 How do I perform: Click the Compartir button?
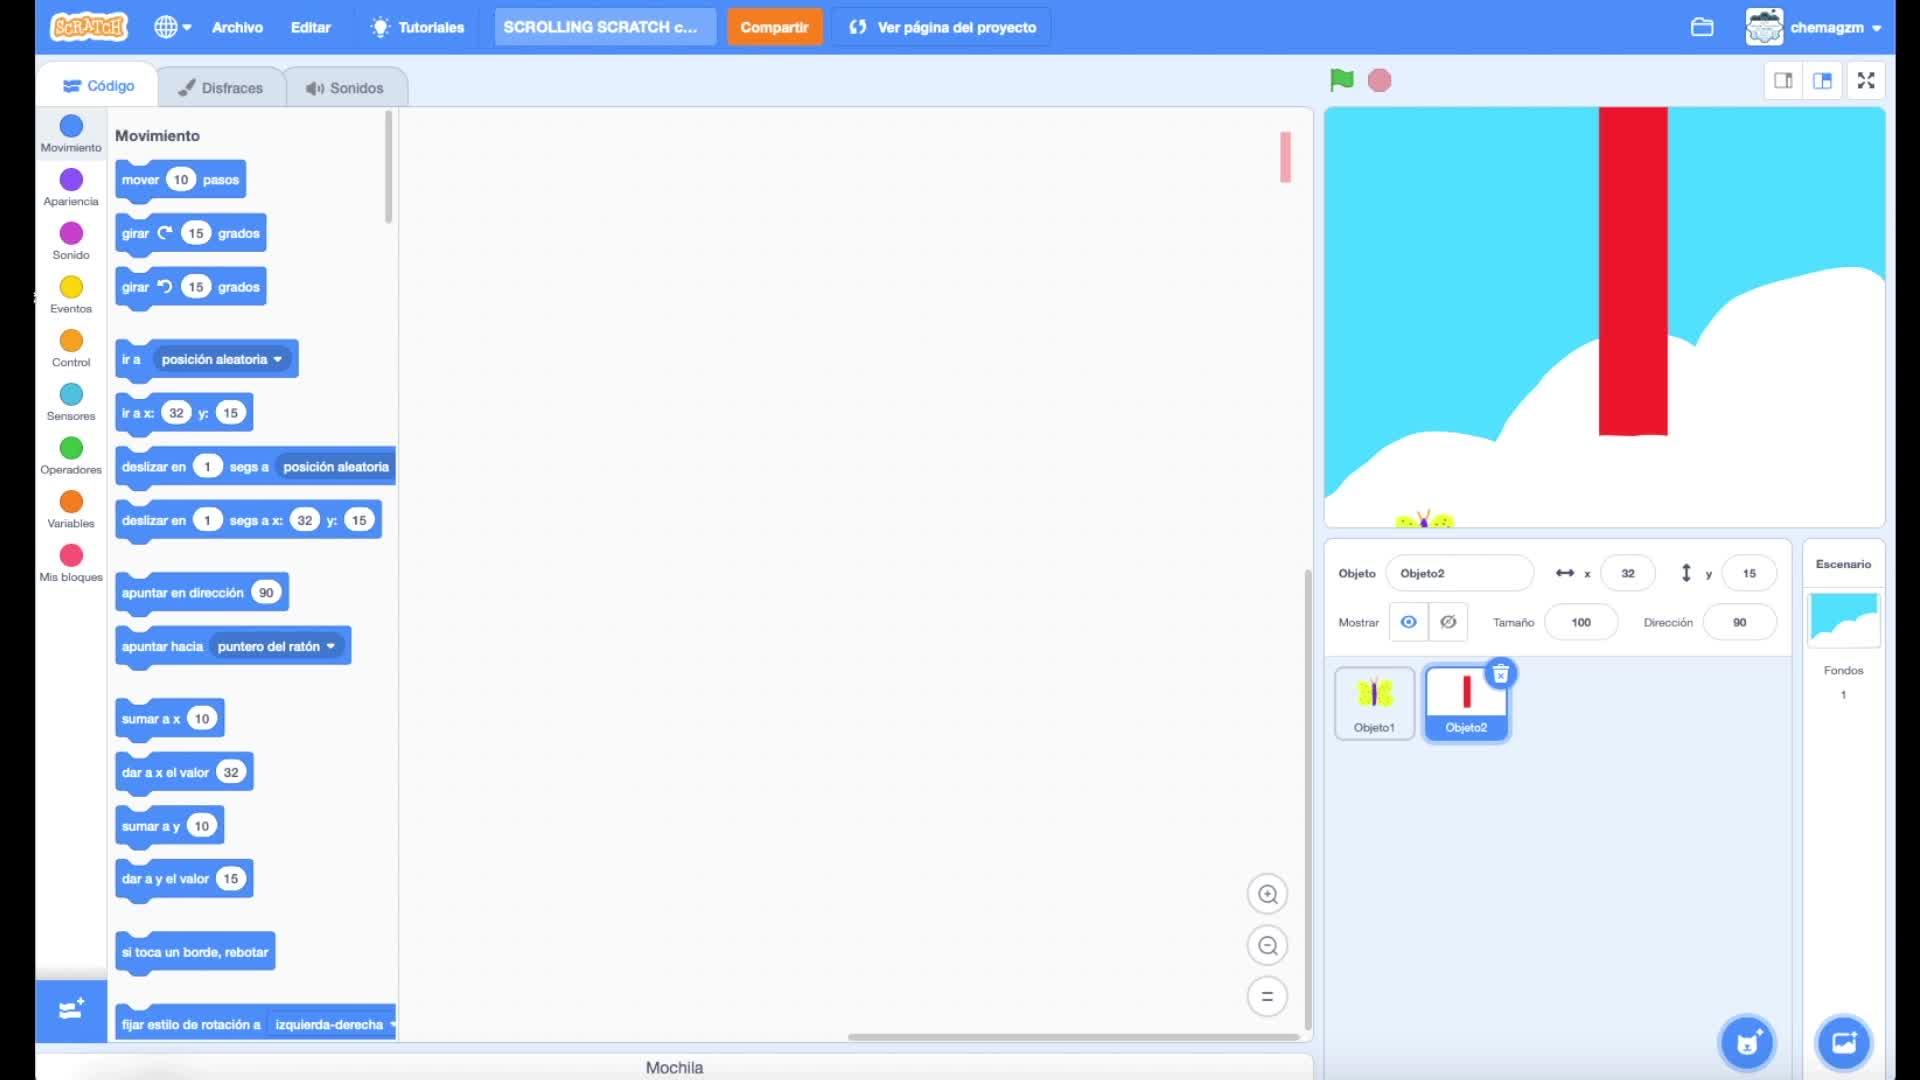(x=774, y=27)
